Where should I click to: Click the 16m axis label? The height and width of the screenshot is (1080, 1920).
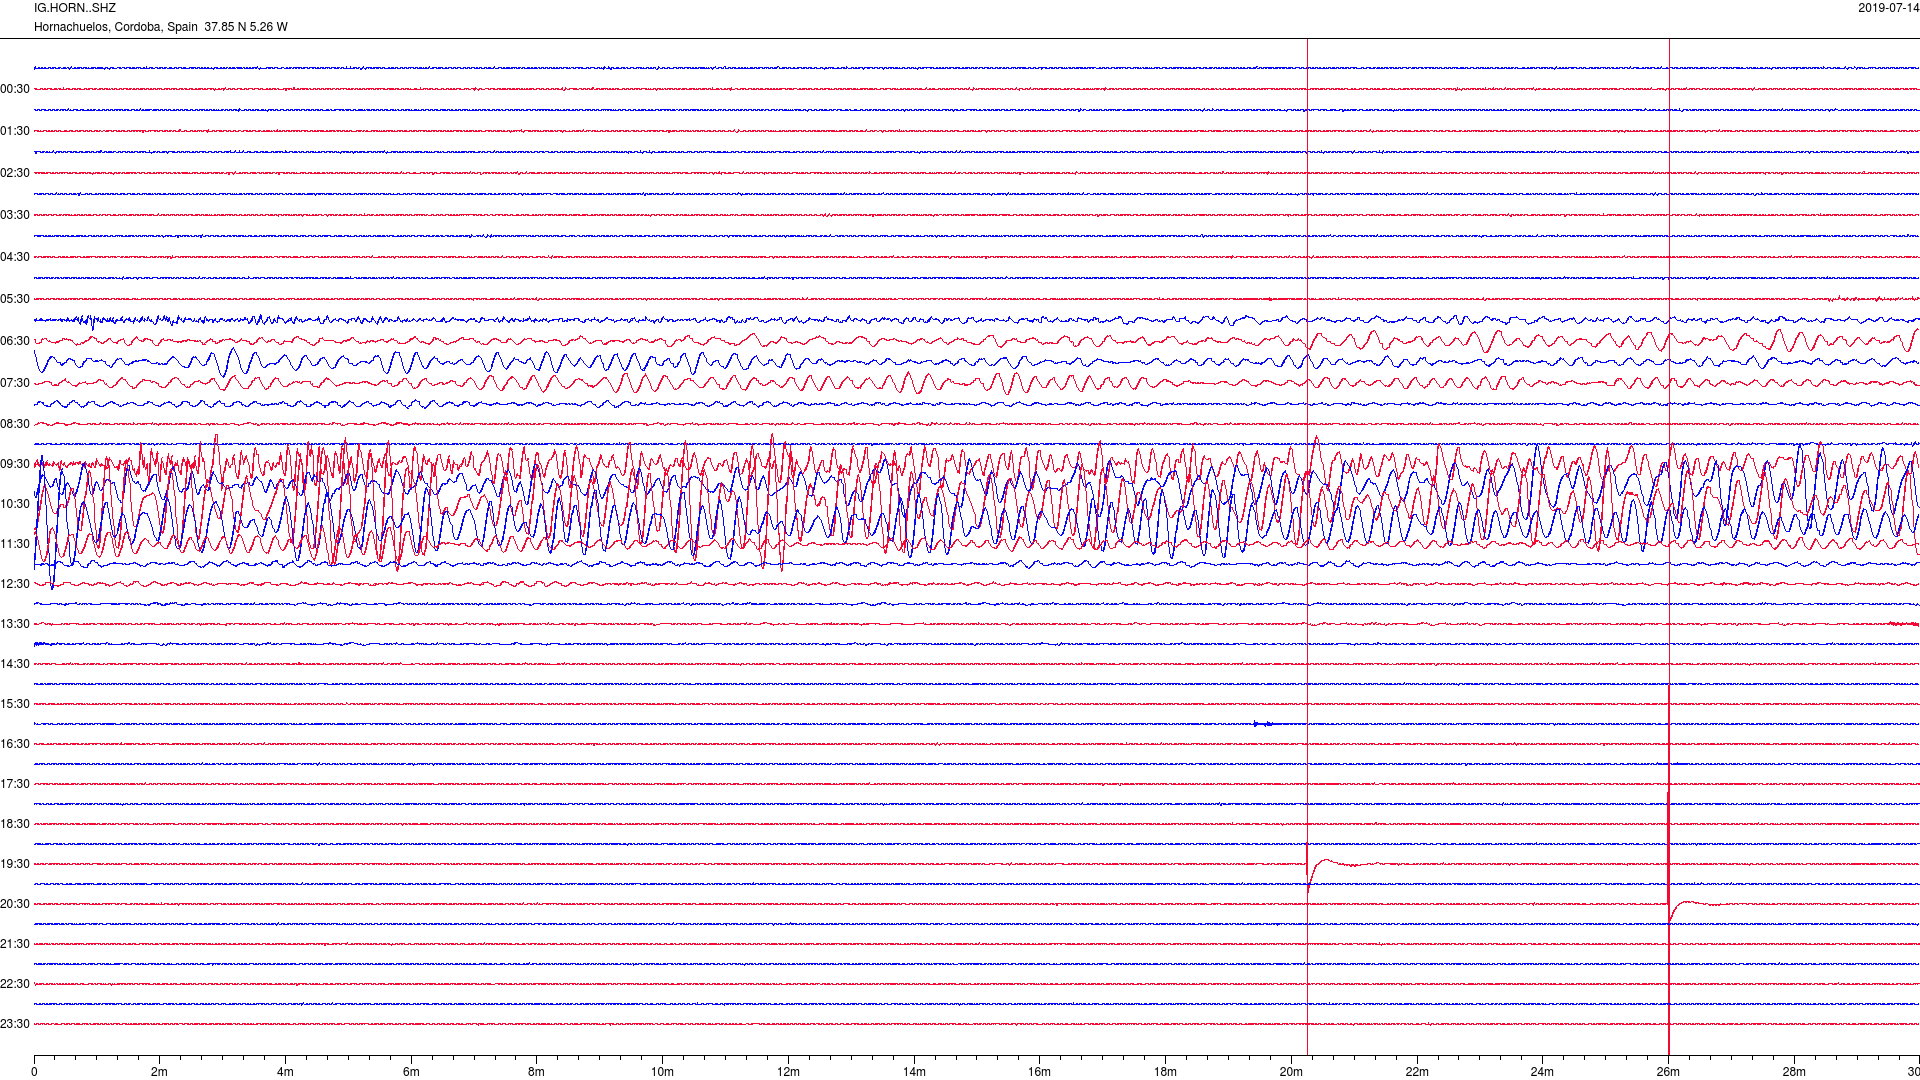point(1040,1072)
